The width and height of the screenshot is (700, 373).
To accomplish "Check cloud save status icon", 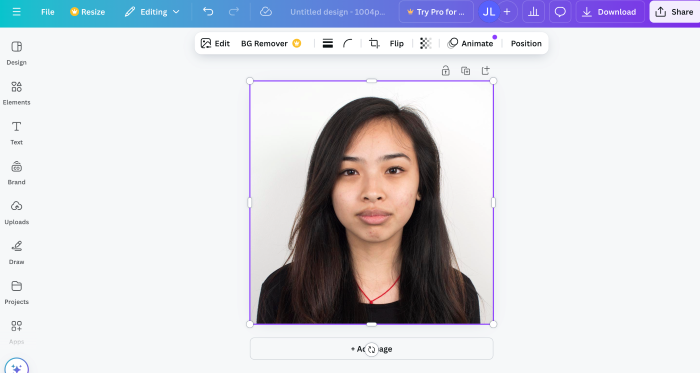I will coord(266,12).
